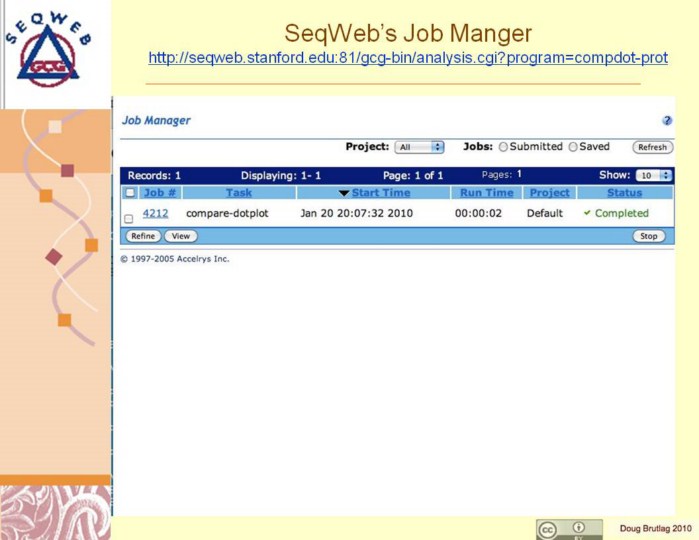Screen dimensions: 699x540
Task: Click the Refine button
Action: click(142, 236)
